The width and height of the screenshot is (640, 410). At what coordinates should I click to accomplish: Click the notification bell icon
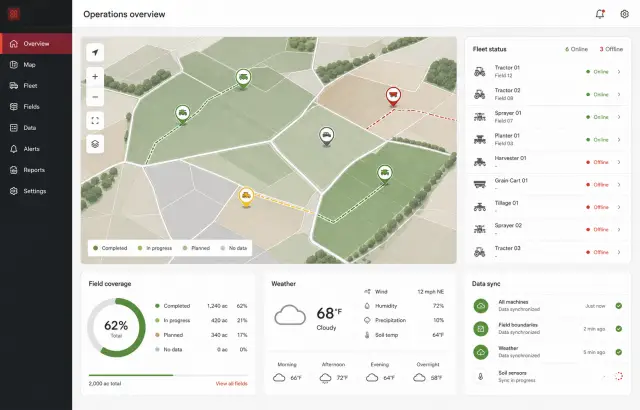click(600, 14)
